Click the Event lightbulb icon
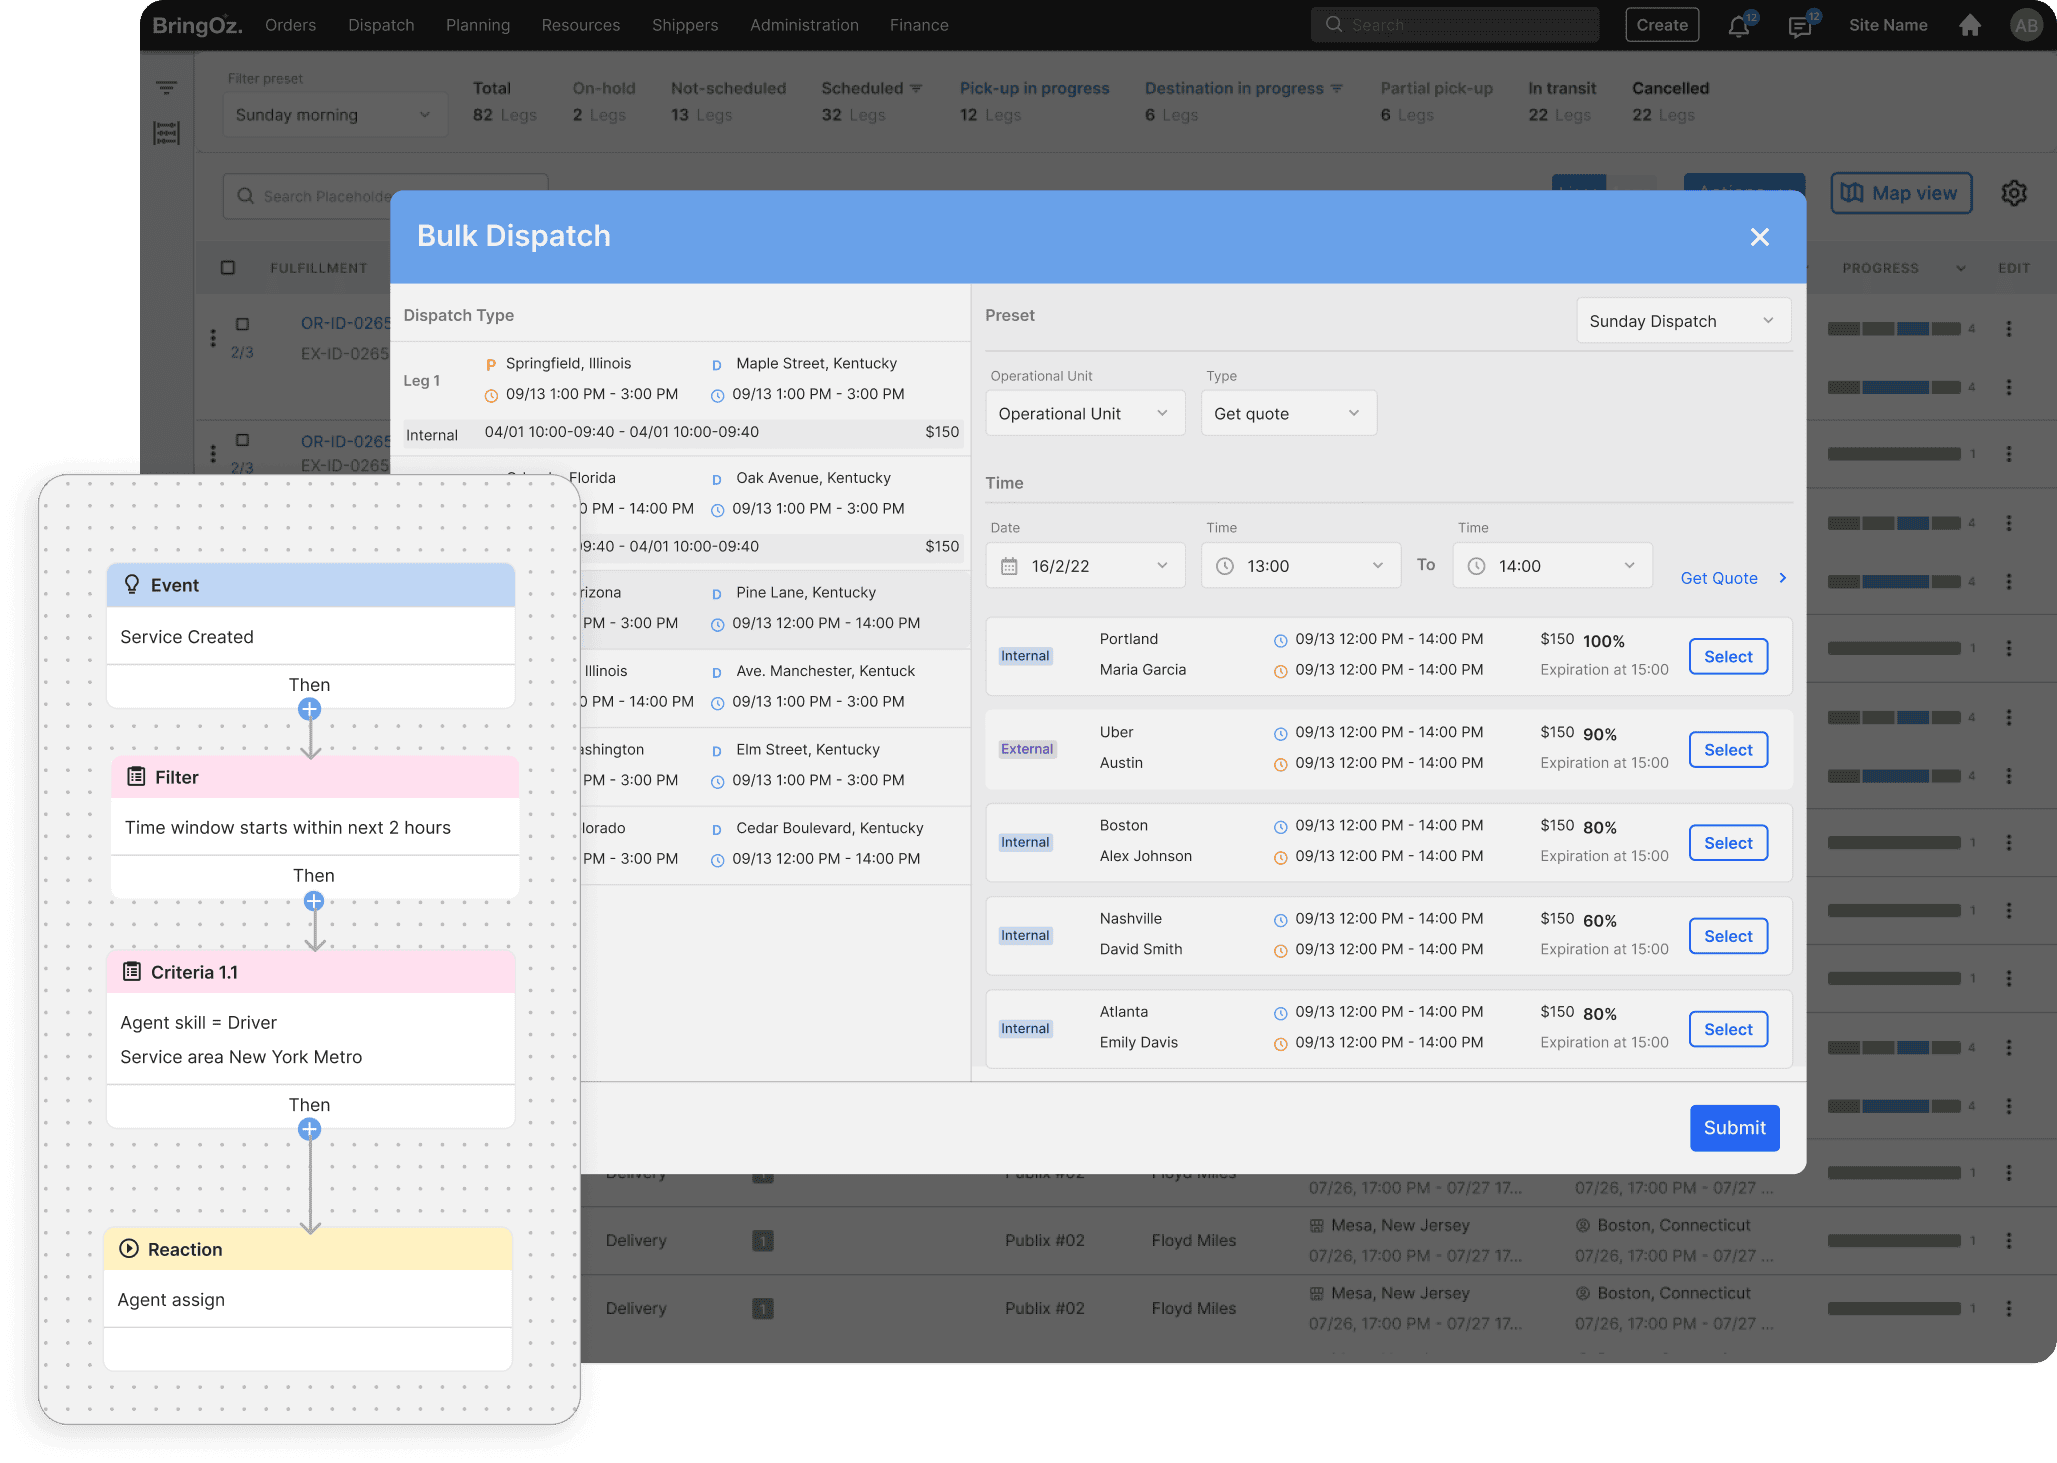Image resolution: width=2057 pixels, height=1463 pixels. pyautogui.click(x=131, y=584)
